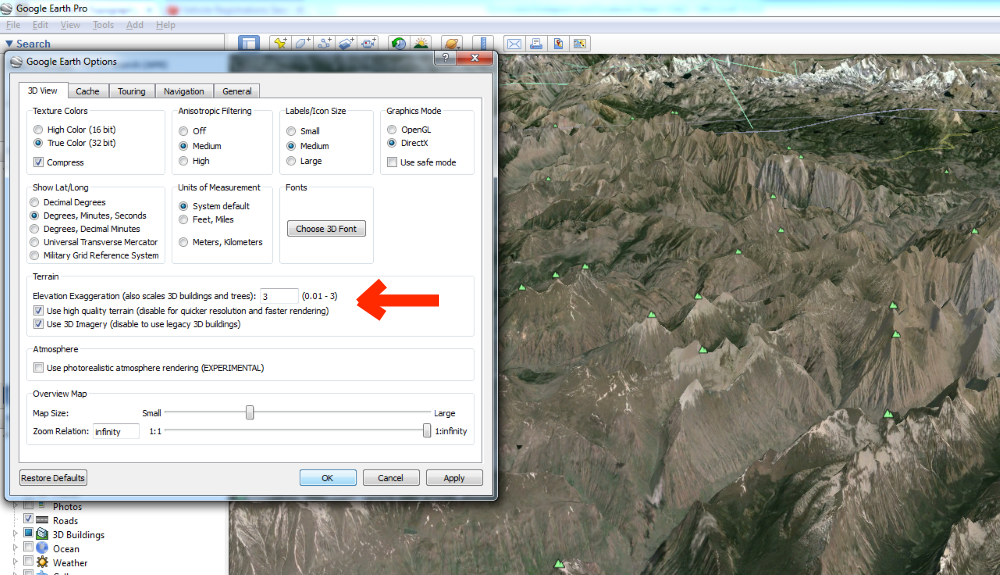Click OK to confirm options

327,477
